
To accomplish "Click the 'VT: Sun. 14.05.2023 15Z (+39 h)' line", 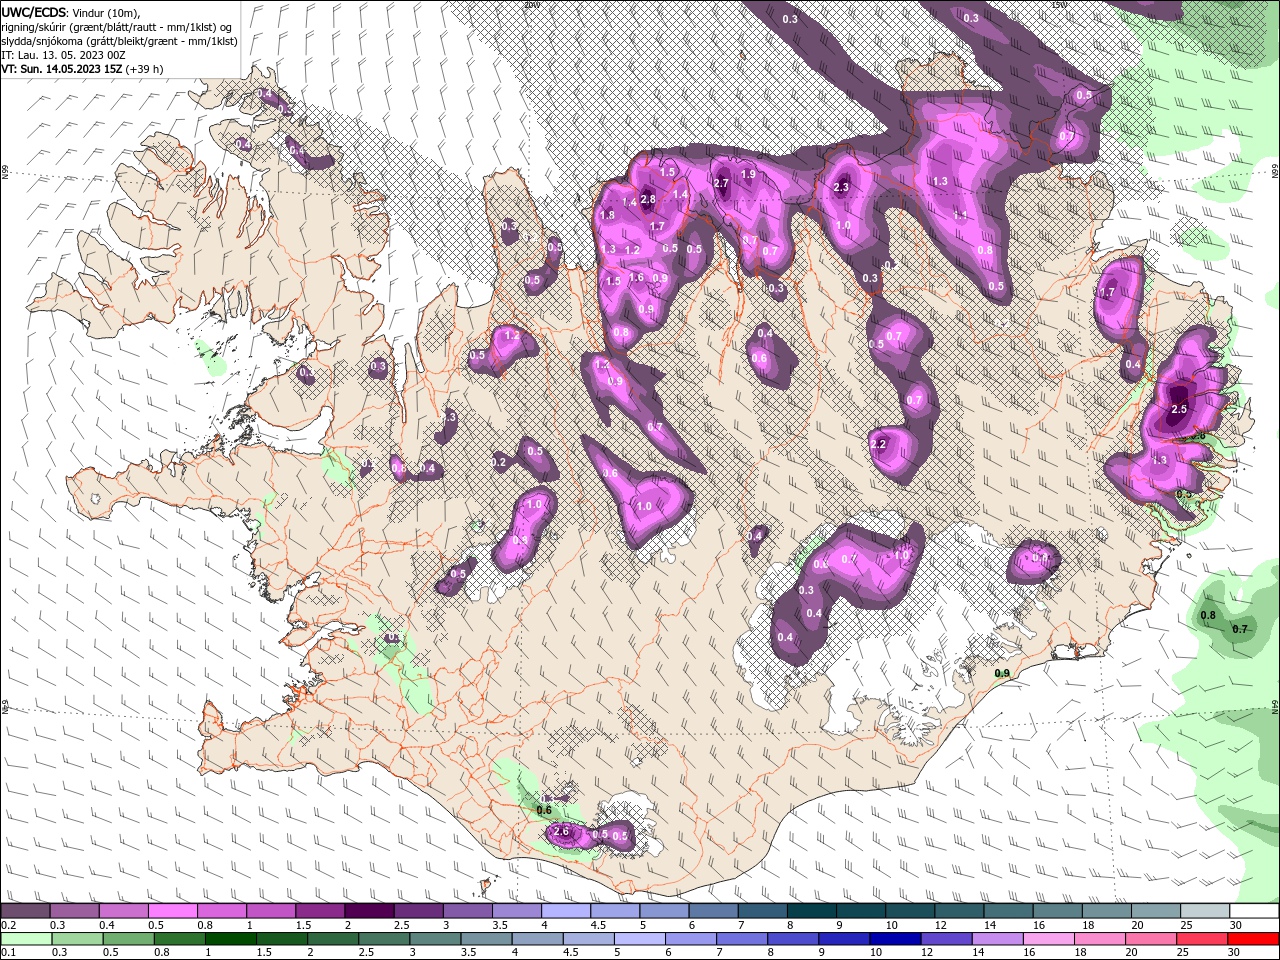I will 82,69.
